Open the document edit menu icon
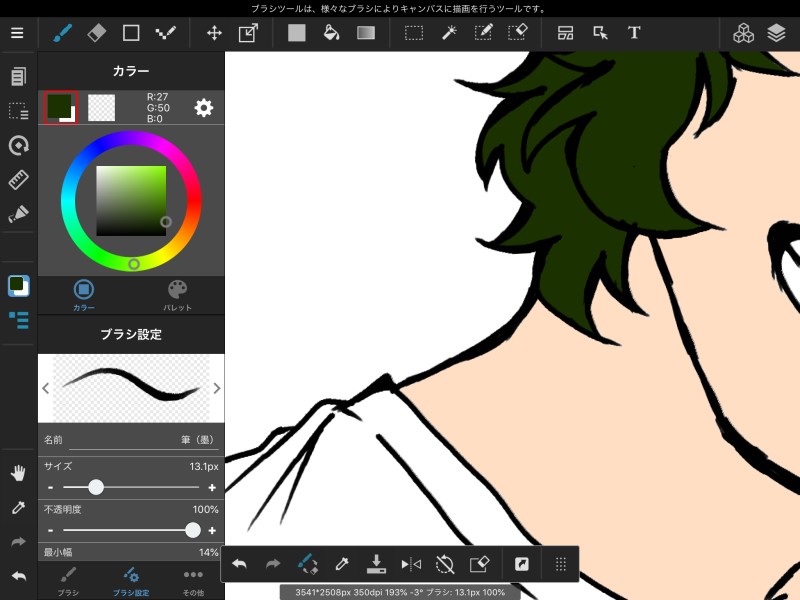The image size is (800, 600). [18, 77]
